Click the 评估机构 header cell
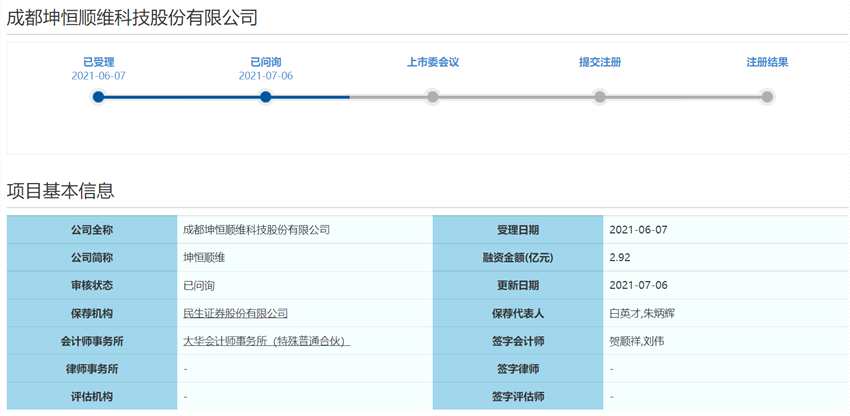 coord(92,397)
